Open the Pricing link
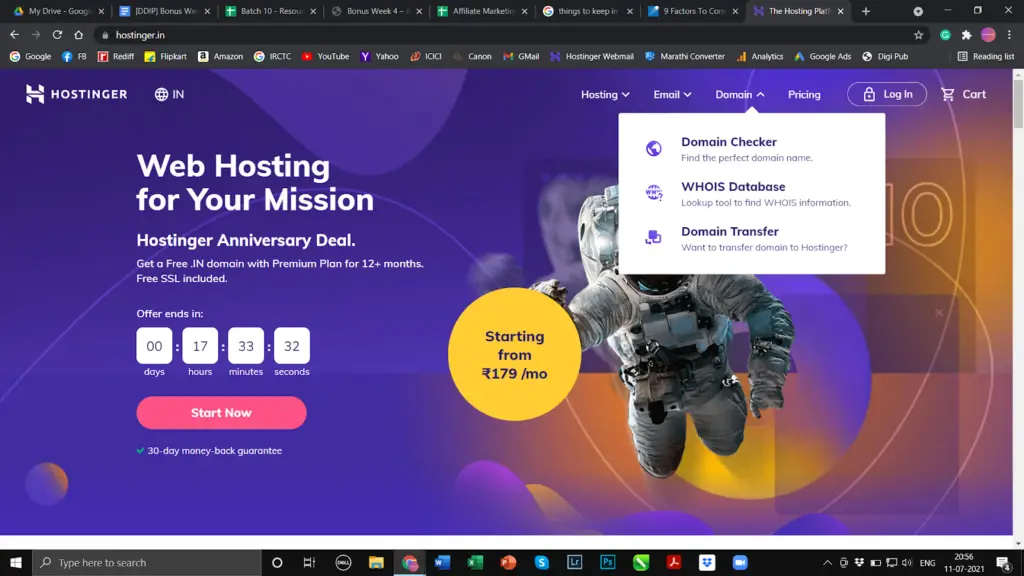Viewport: 1024px width, 576px height. coord(804,95)
